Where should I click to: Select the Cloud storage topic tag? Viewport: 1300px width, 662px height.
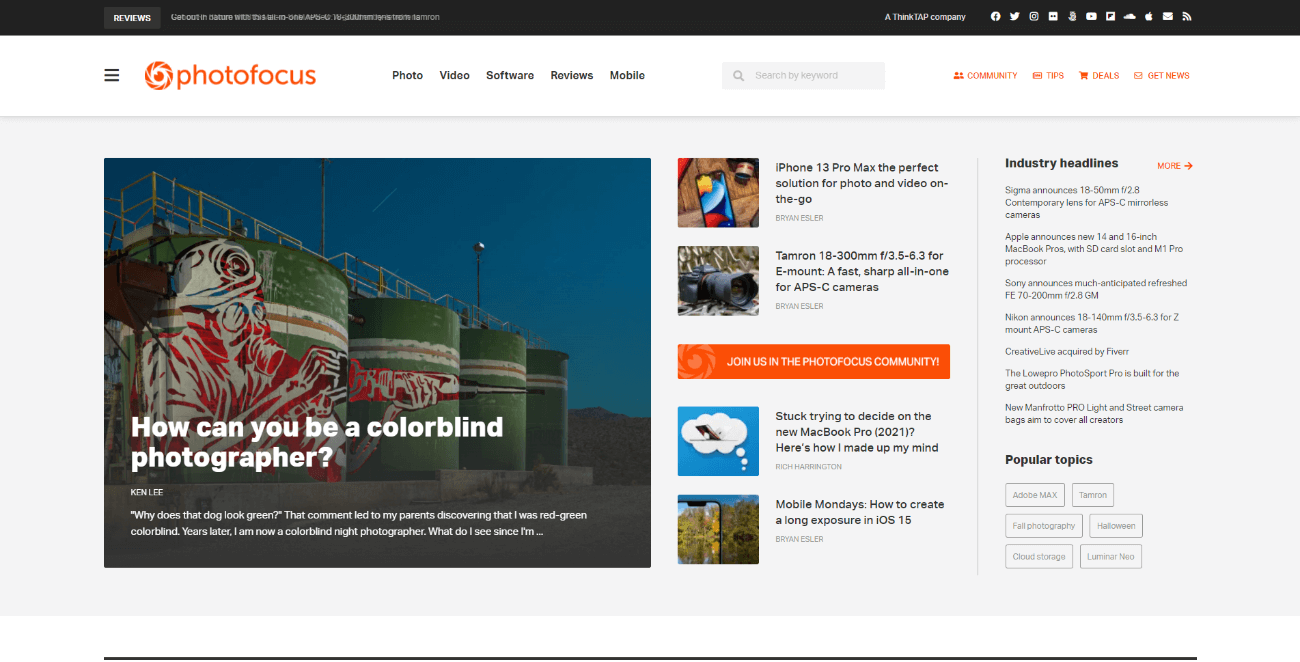pos(1039,557)
